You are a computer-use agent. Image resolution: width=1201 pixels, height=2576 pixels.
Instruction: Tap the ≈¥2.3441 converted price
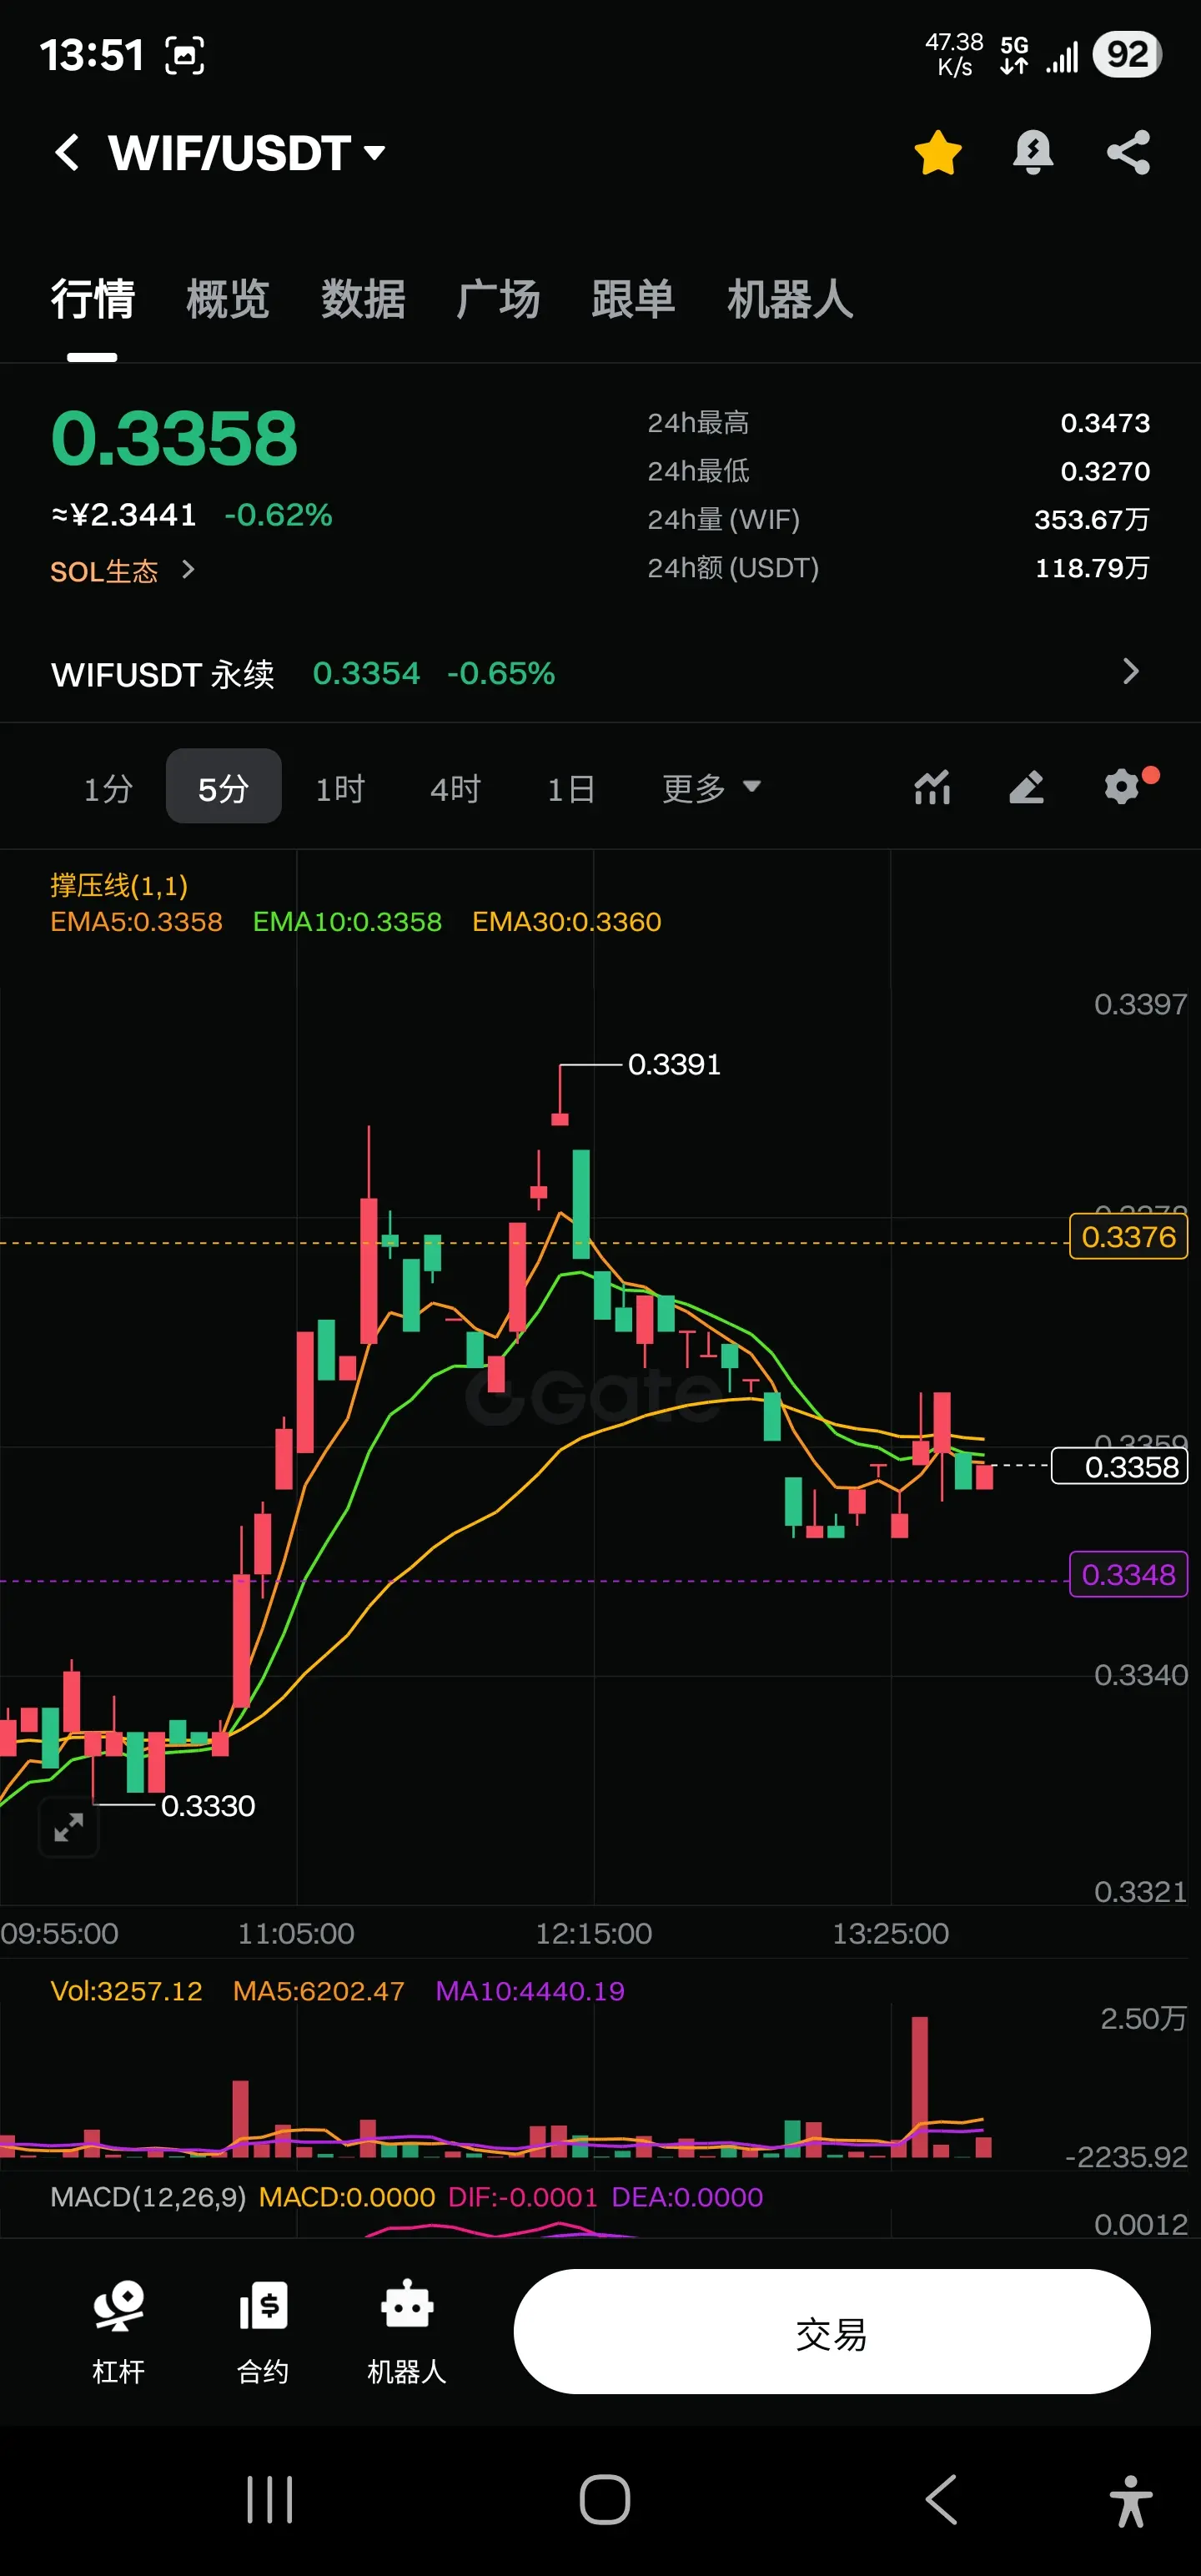[124, 515]
